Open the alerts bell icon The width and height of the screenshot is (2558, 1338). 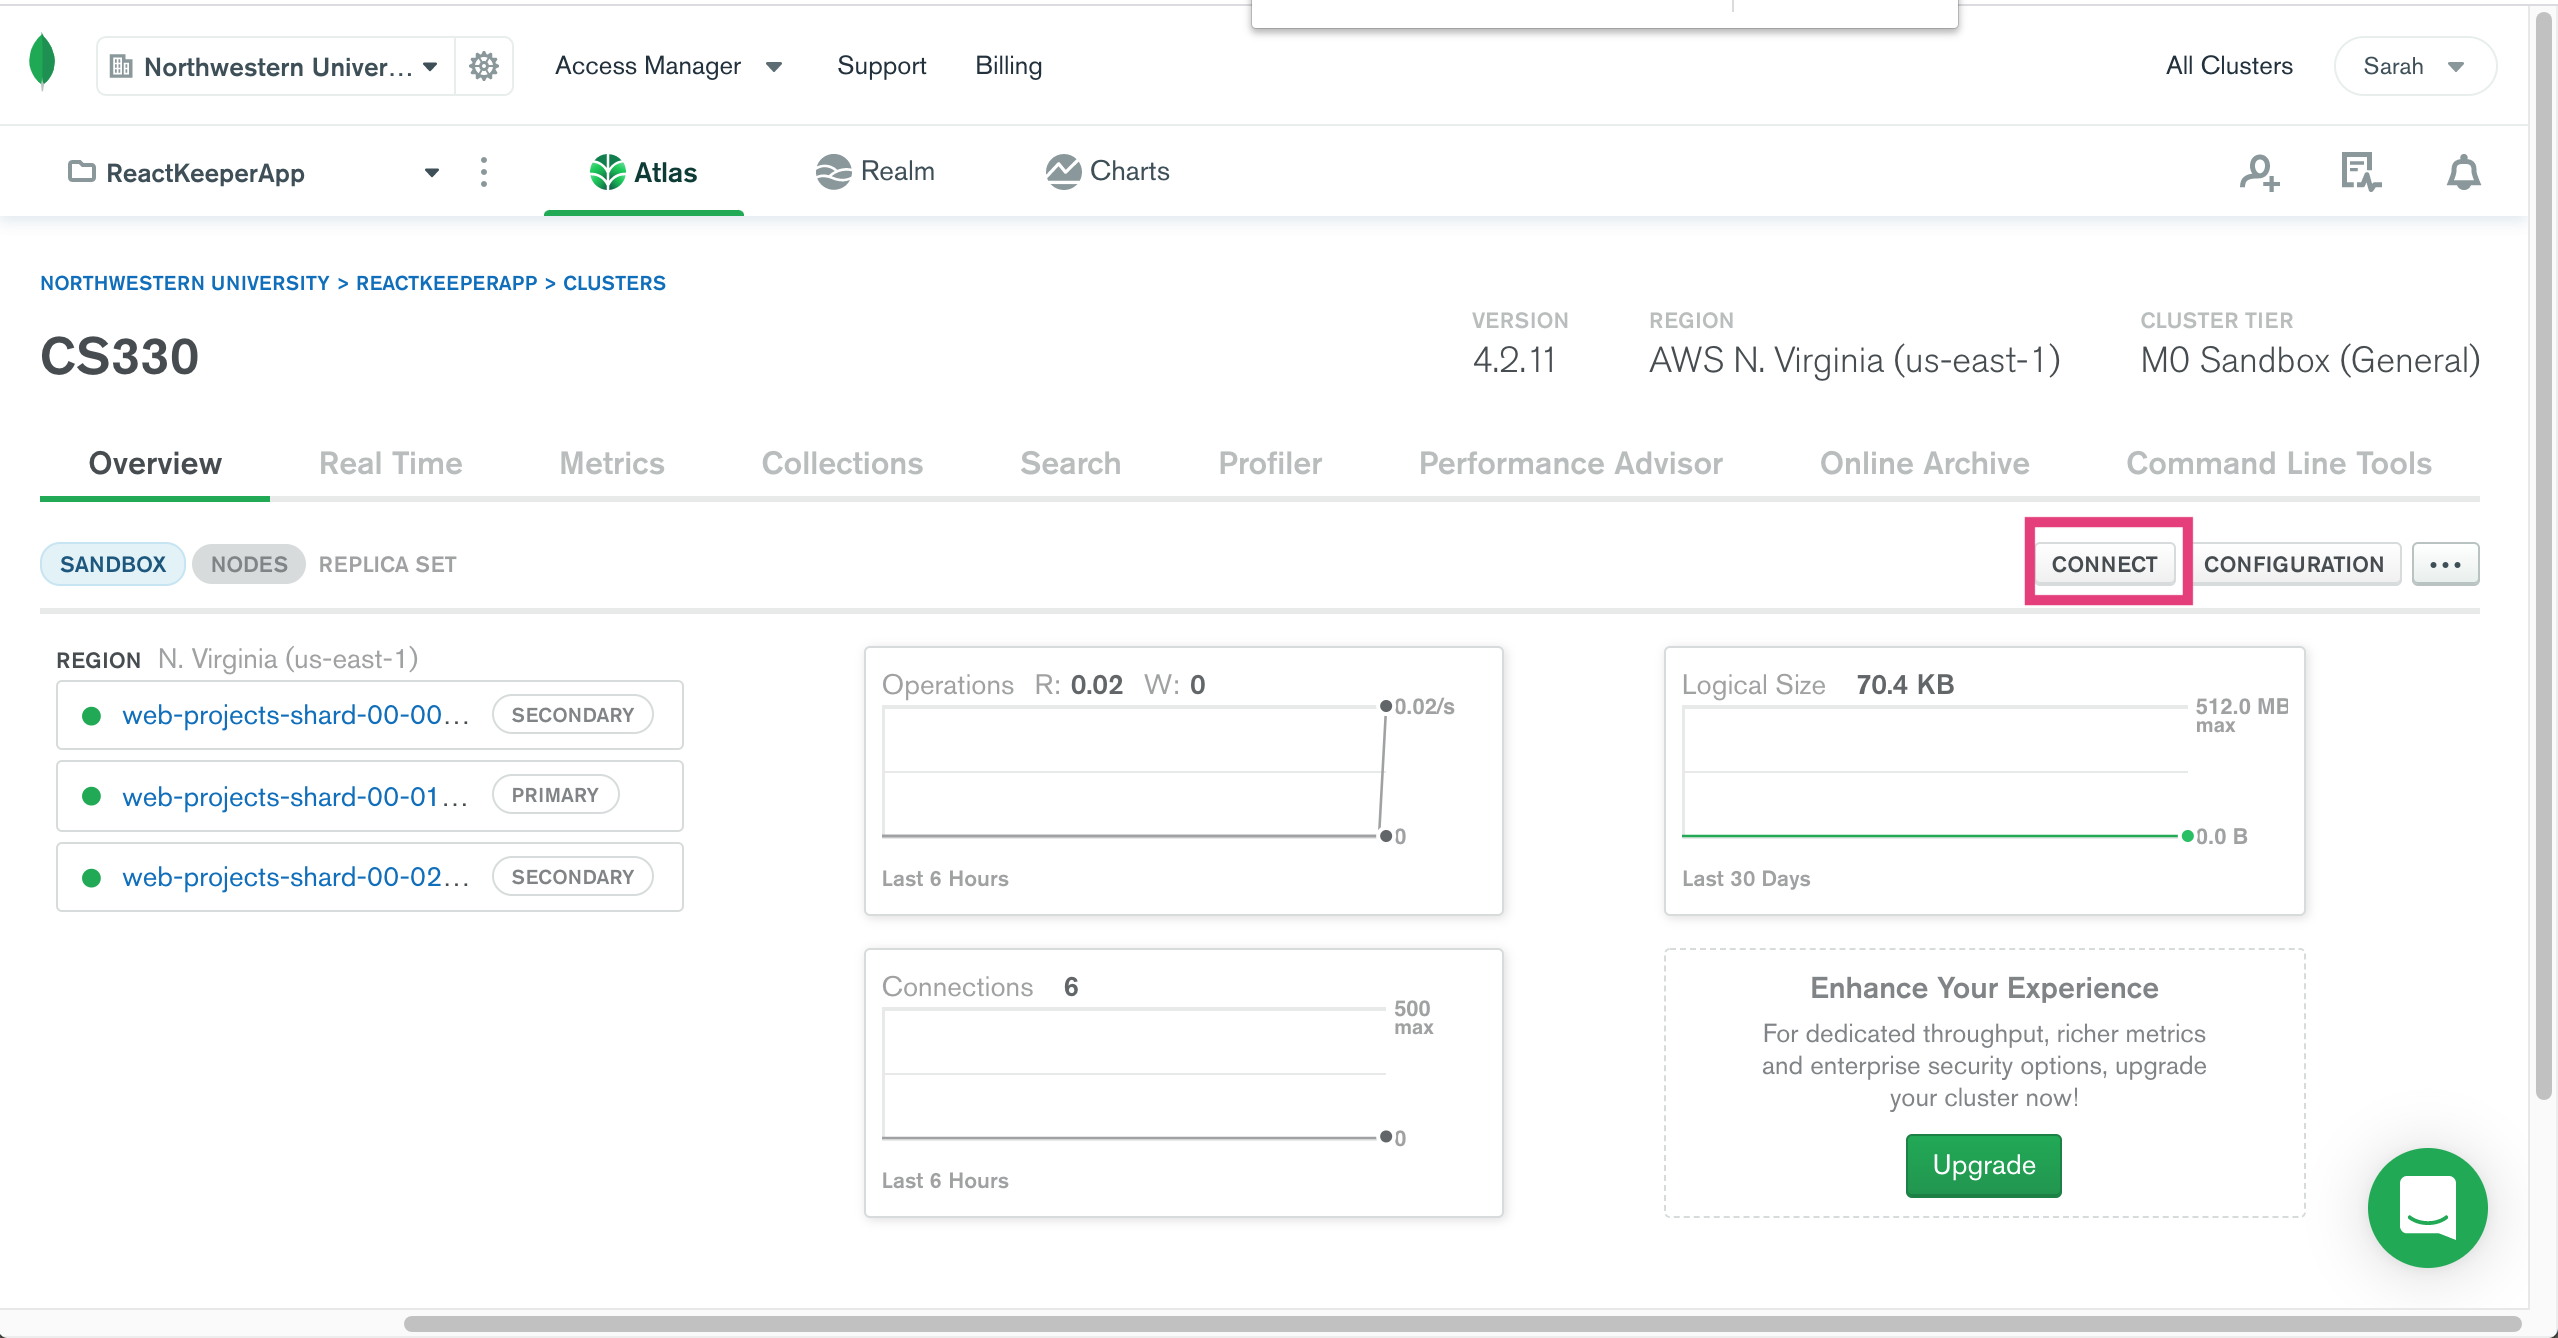click(2463, 172)
